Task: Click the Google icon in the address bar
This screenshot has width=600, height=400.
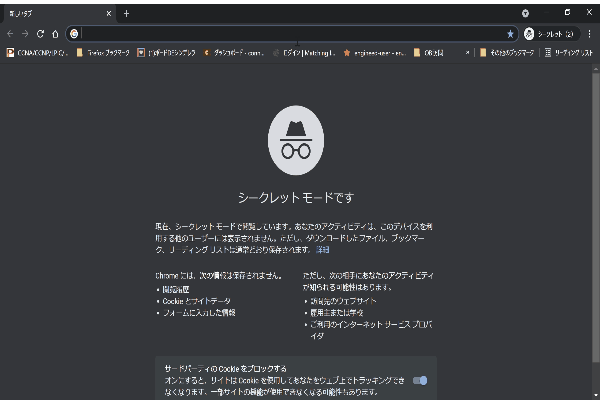Action: pos(74,34)
